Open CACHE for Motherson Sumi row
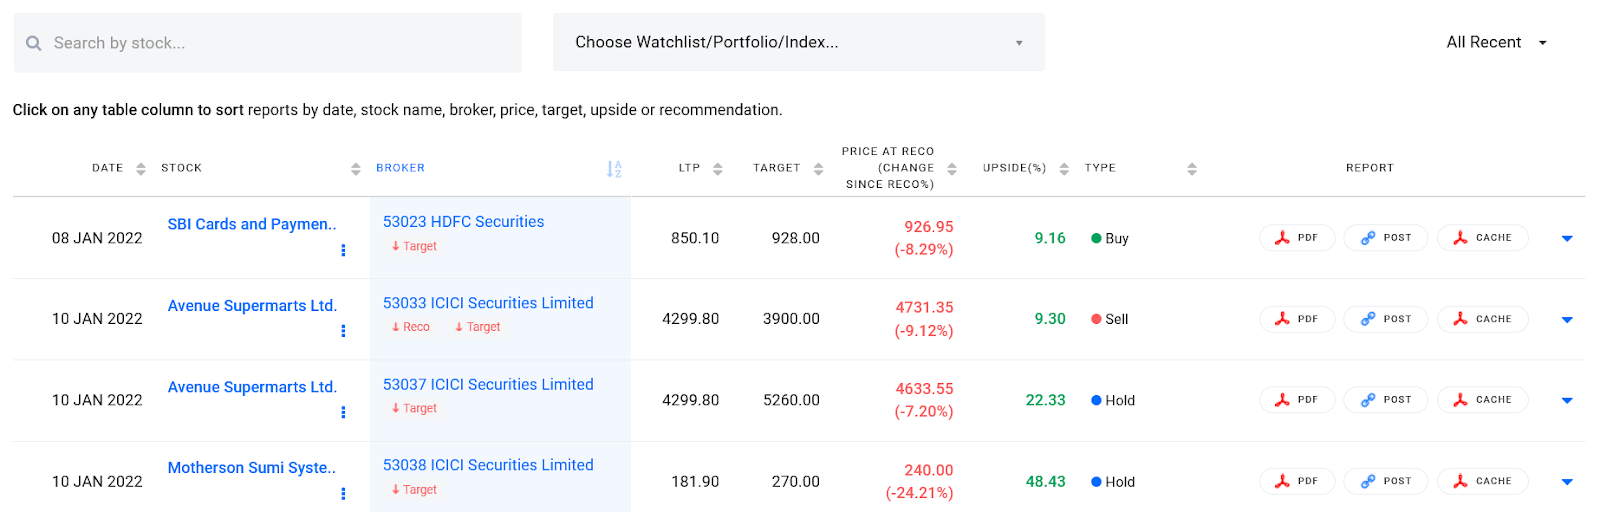Viewport: 1600px width, 512px height. 1483,481
